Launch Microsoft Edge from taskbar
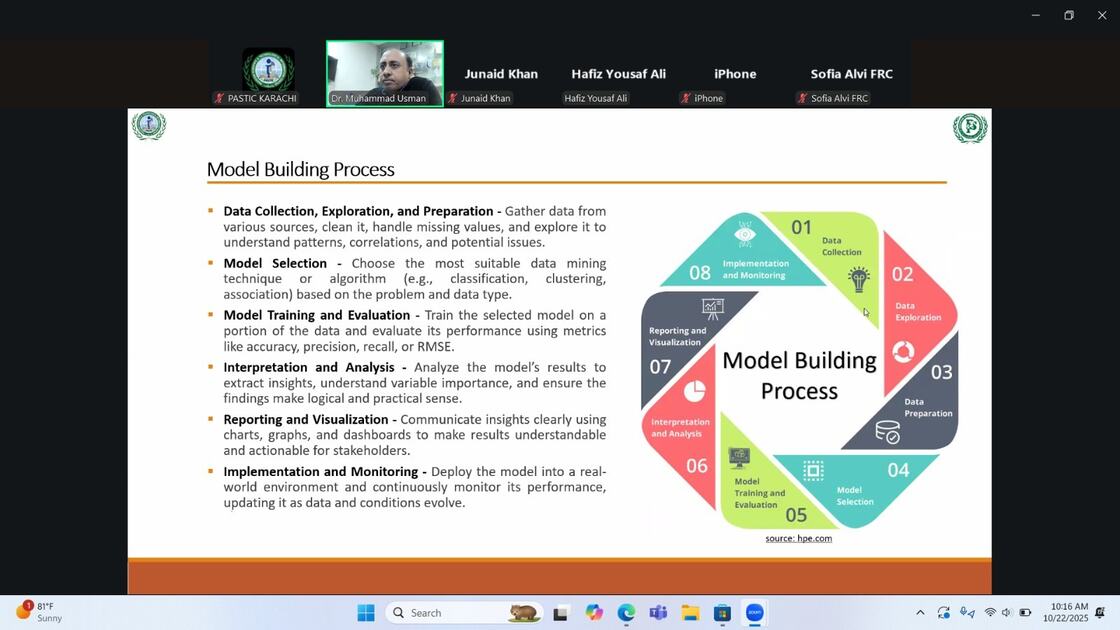 [626, 613]
